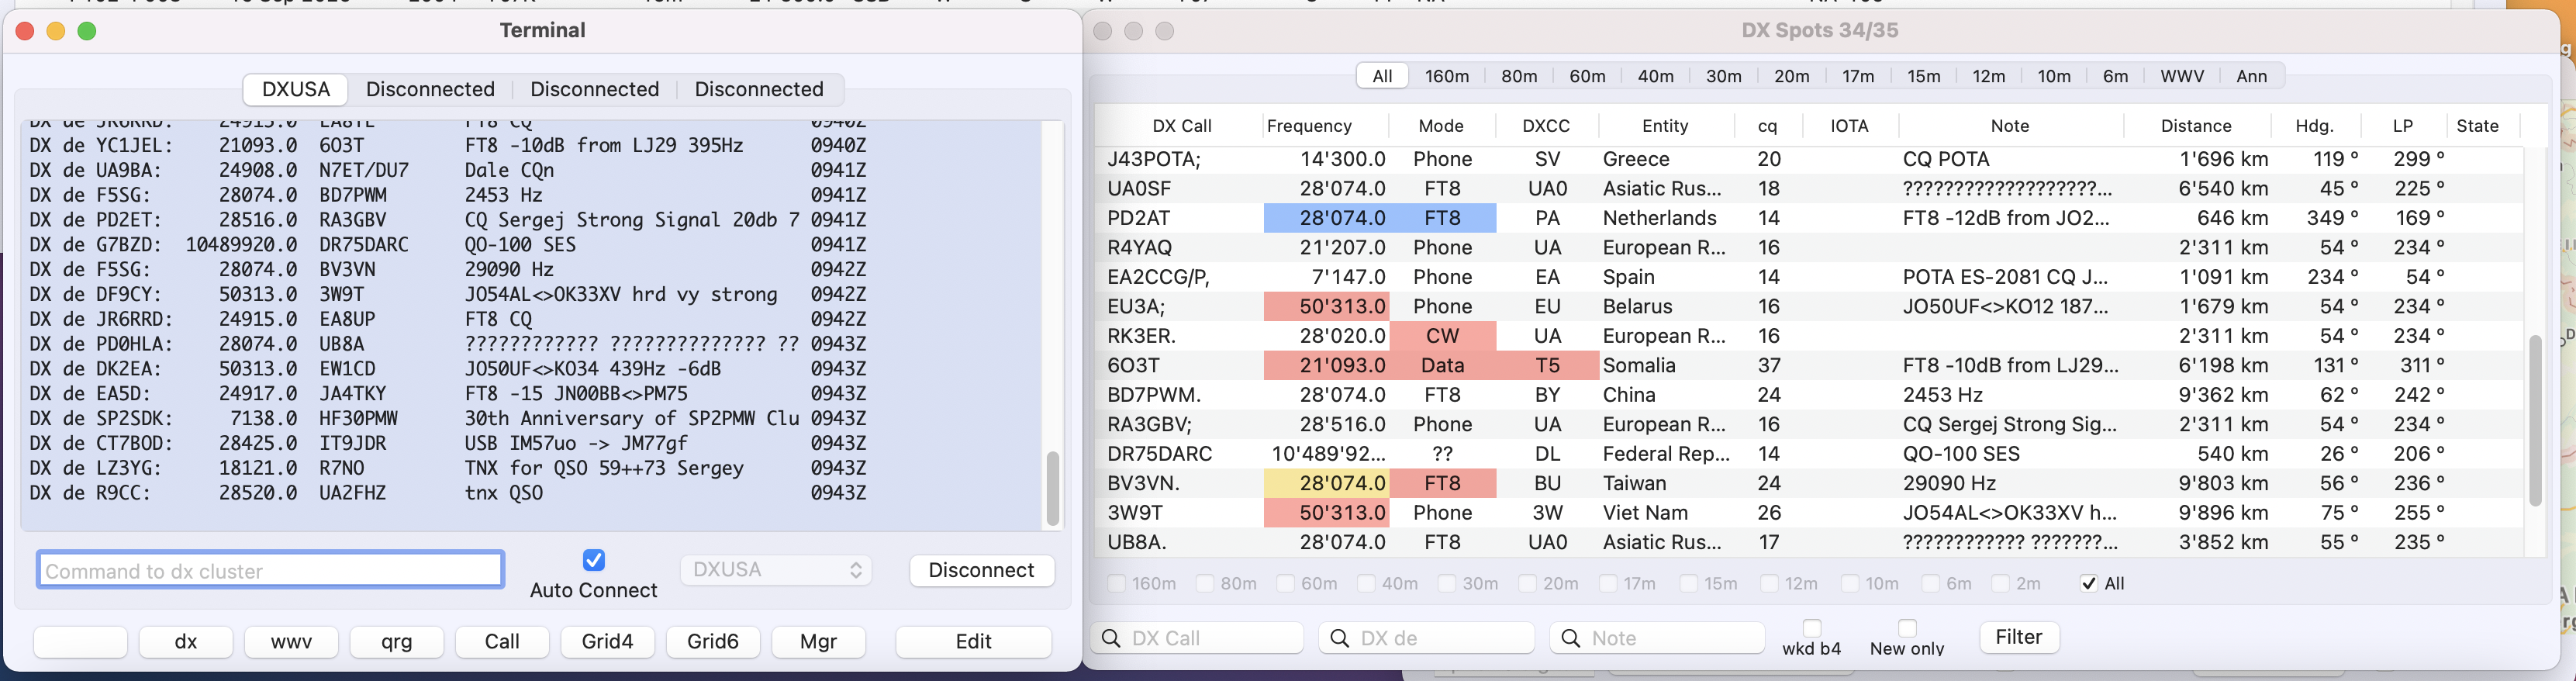Click the Edit button in Terminal

[x=974, y=642]
